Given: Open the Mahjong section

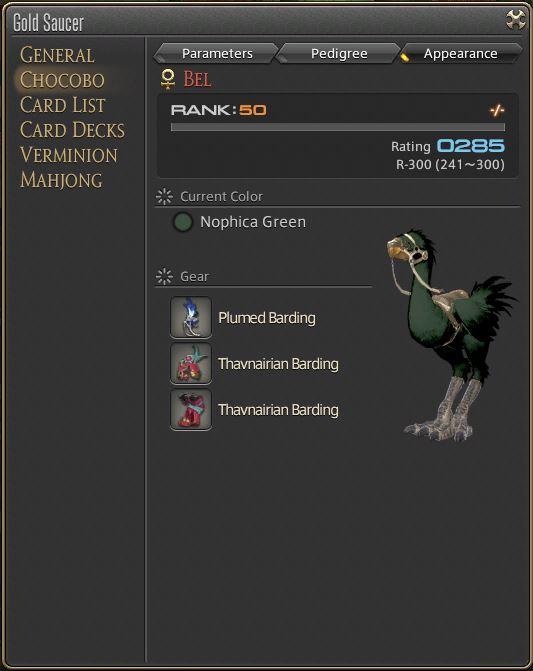Looking at the screenshot, I should pyautogui.click(x=61, y=180).
